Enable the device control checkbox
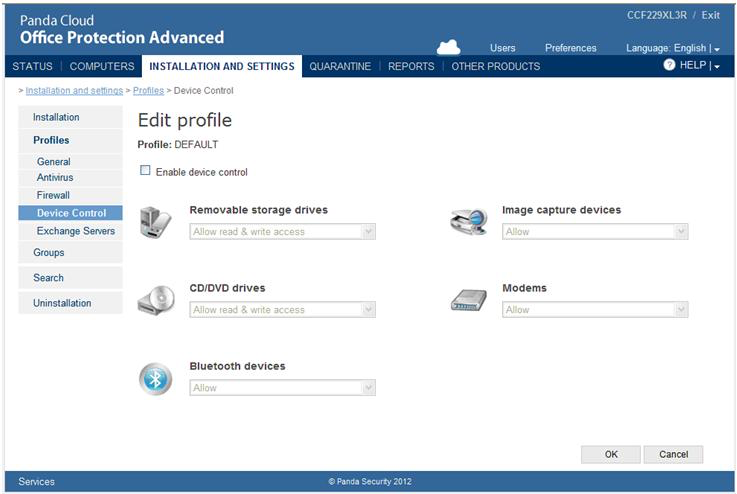Screen dimensions: 737x494 point(145,170)
